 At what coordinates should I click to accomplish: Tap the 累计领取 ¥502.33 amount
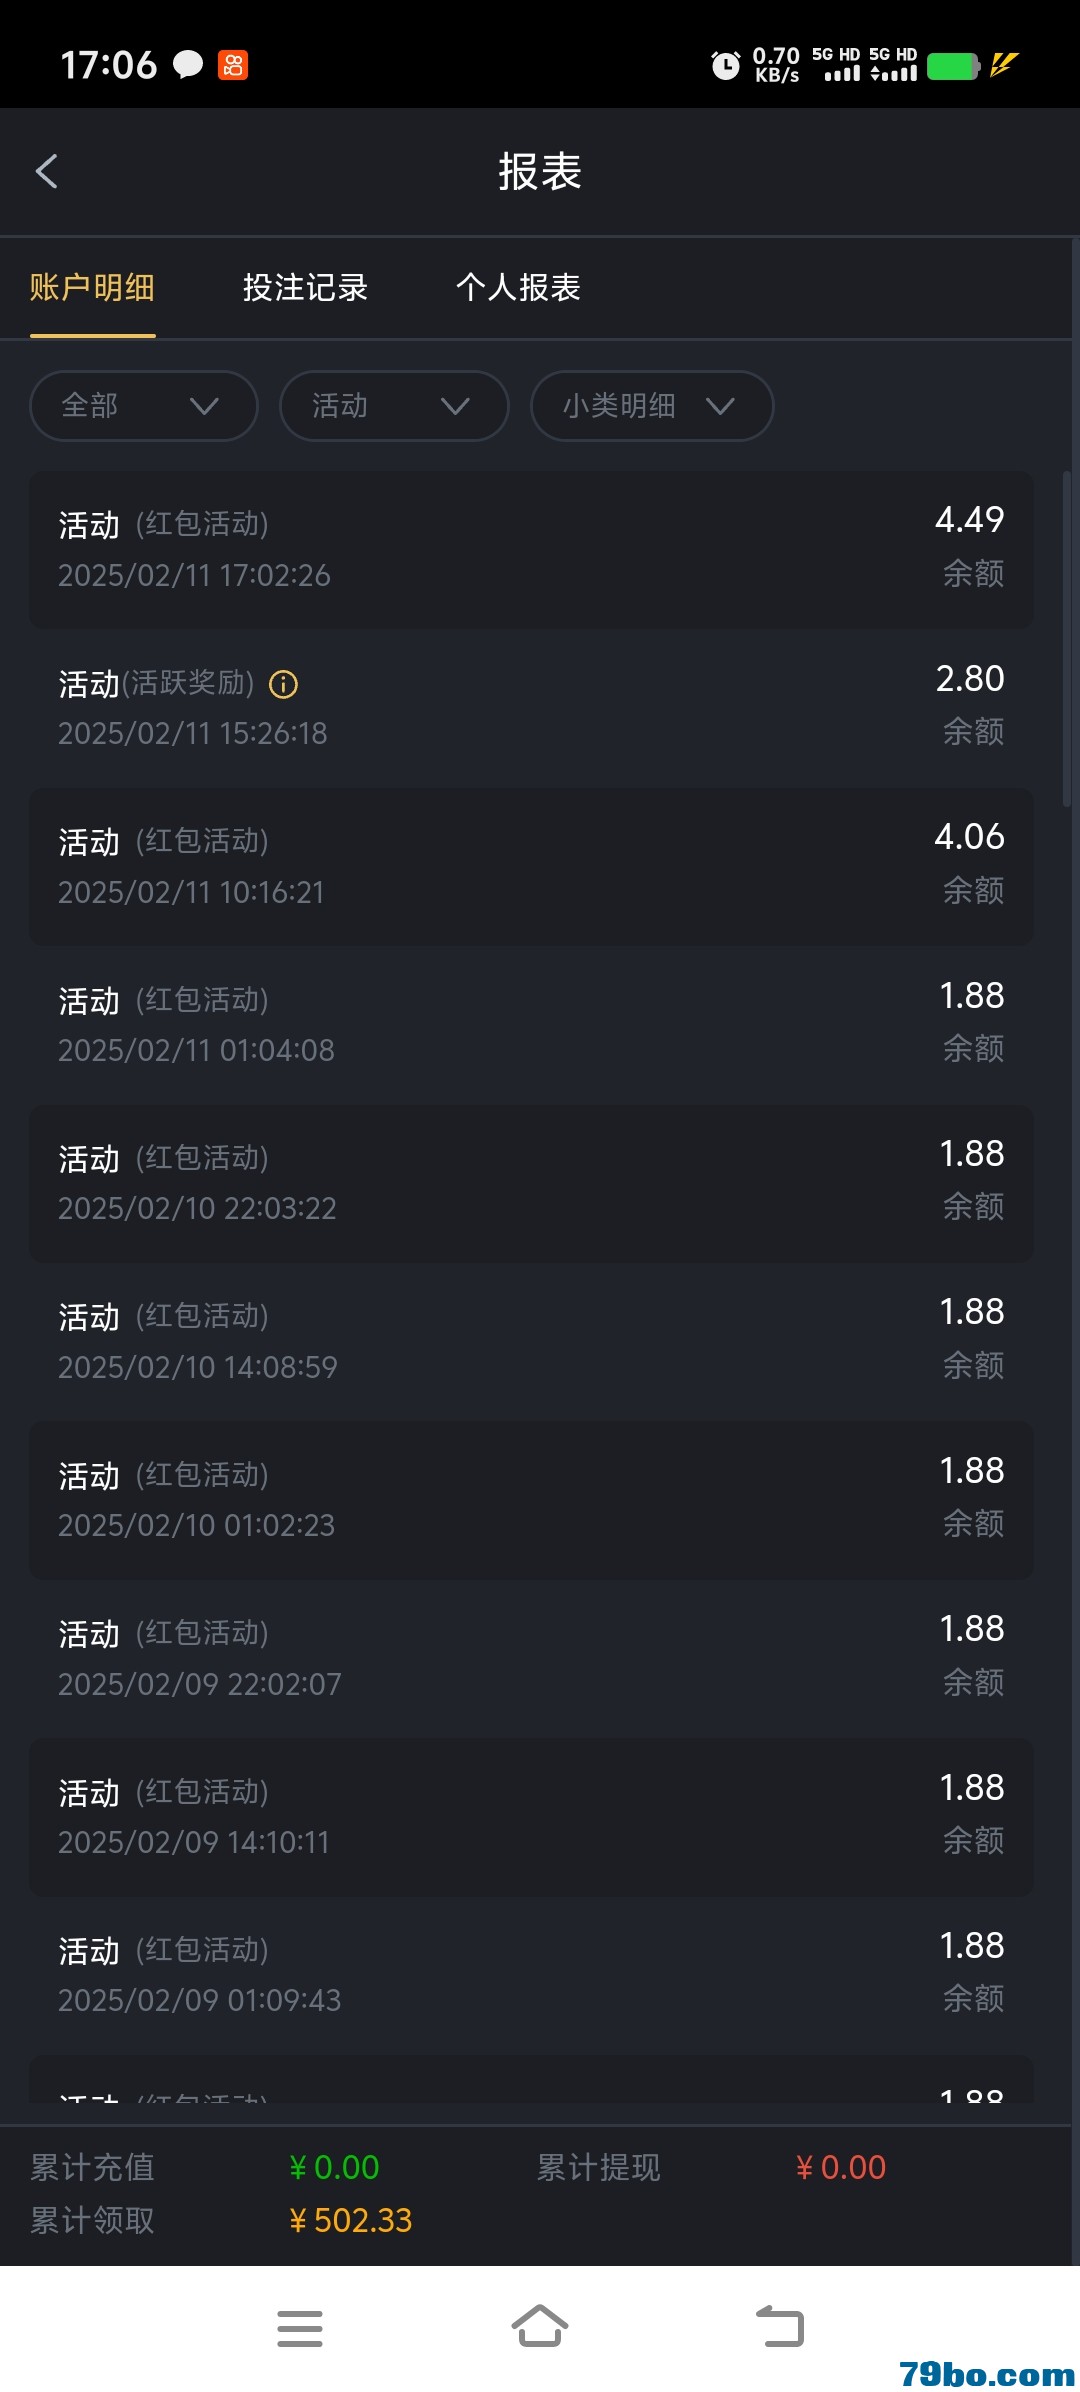tap(351, 2220)
